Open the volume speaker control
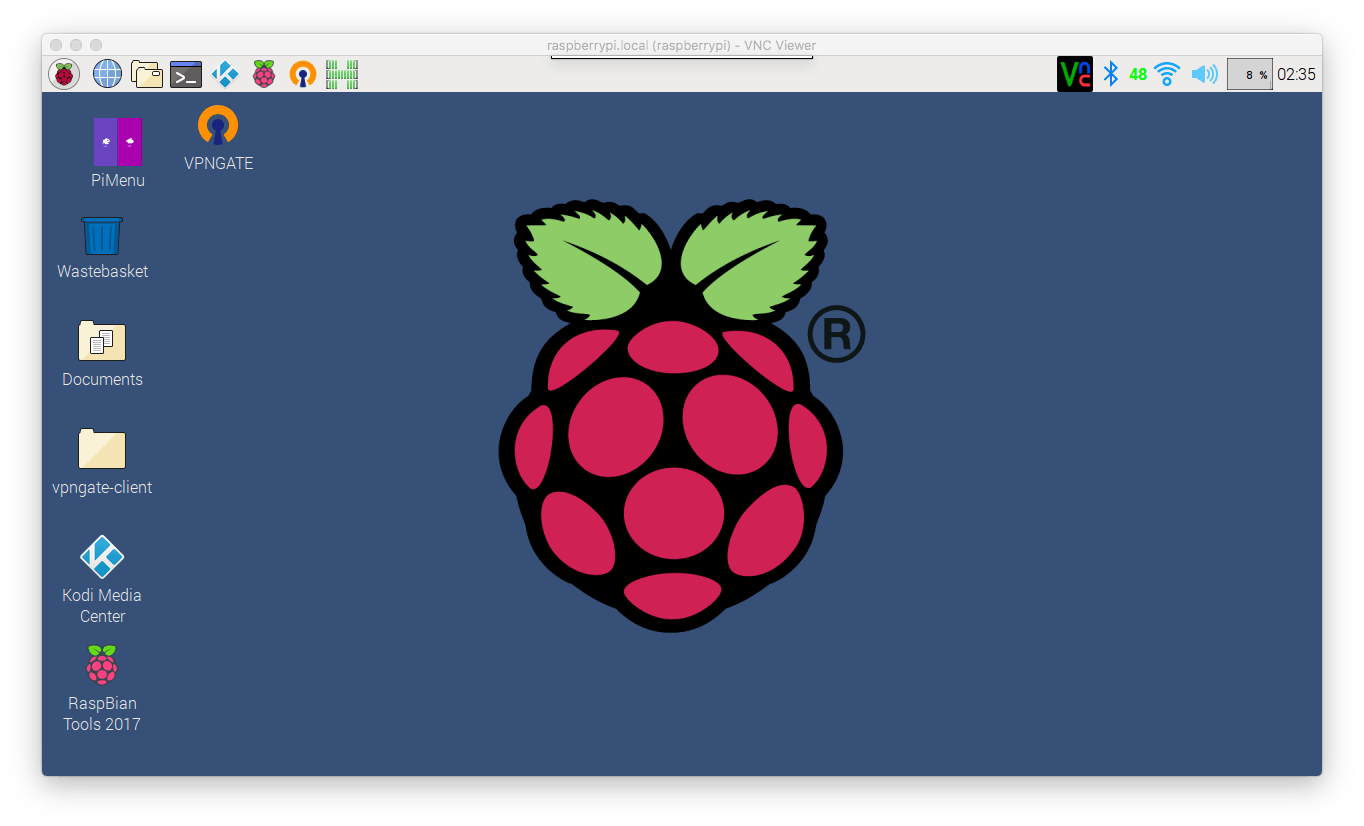This screenshot has height=826, width=1364. point(1205,74)
